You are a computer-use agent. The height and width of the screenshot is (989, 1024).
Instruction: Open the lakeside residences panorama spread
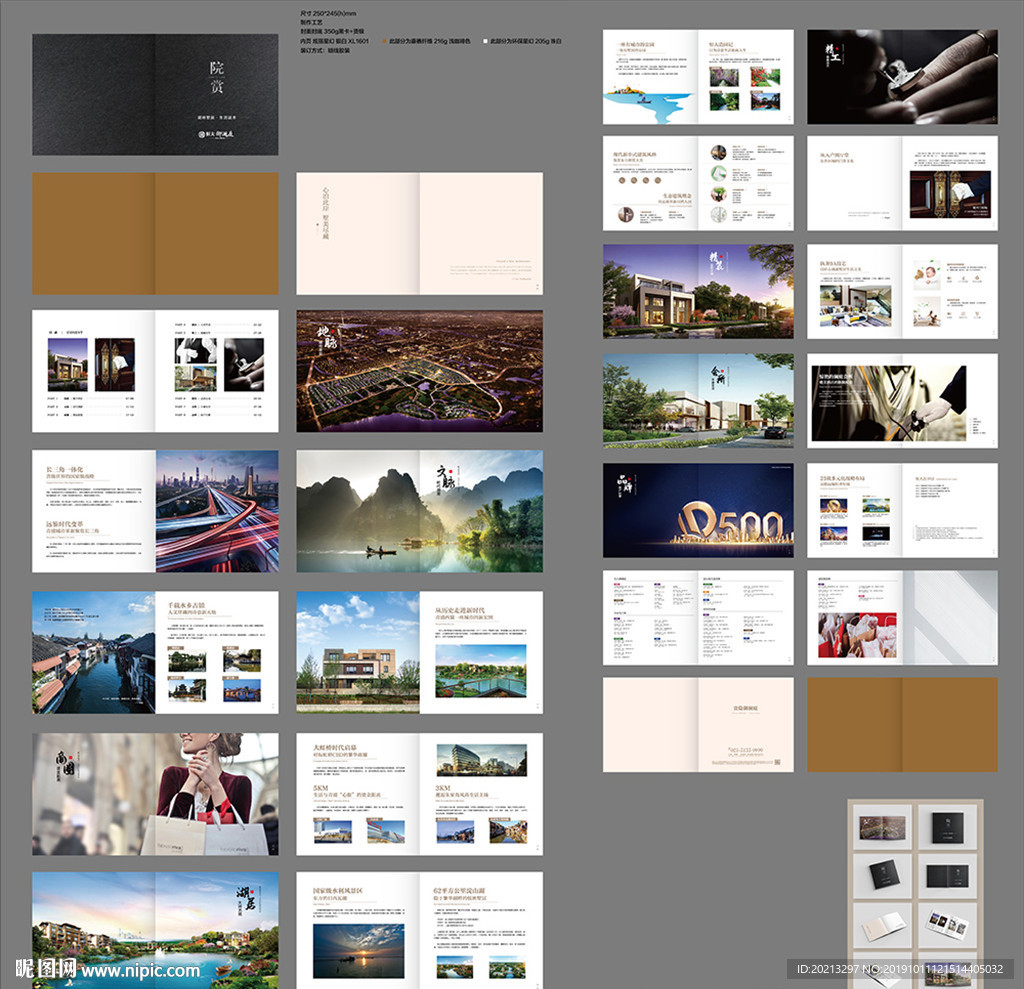155,930
